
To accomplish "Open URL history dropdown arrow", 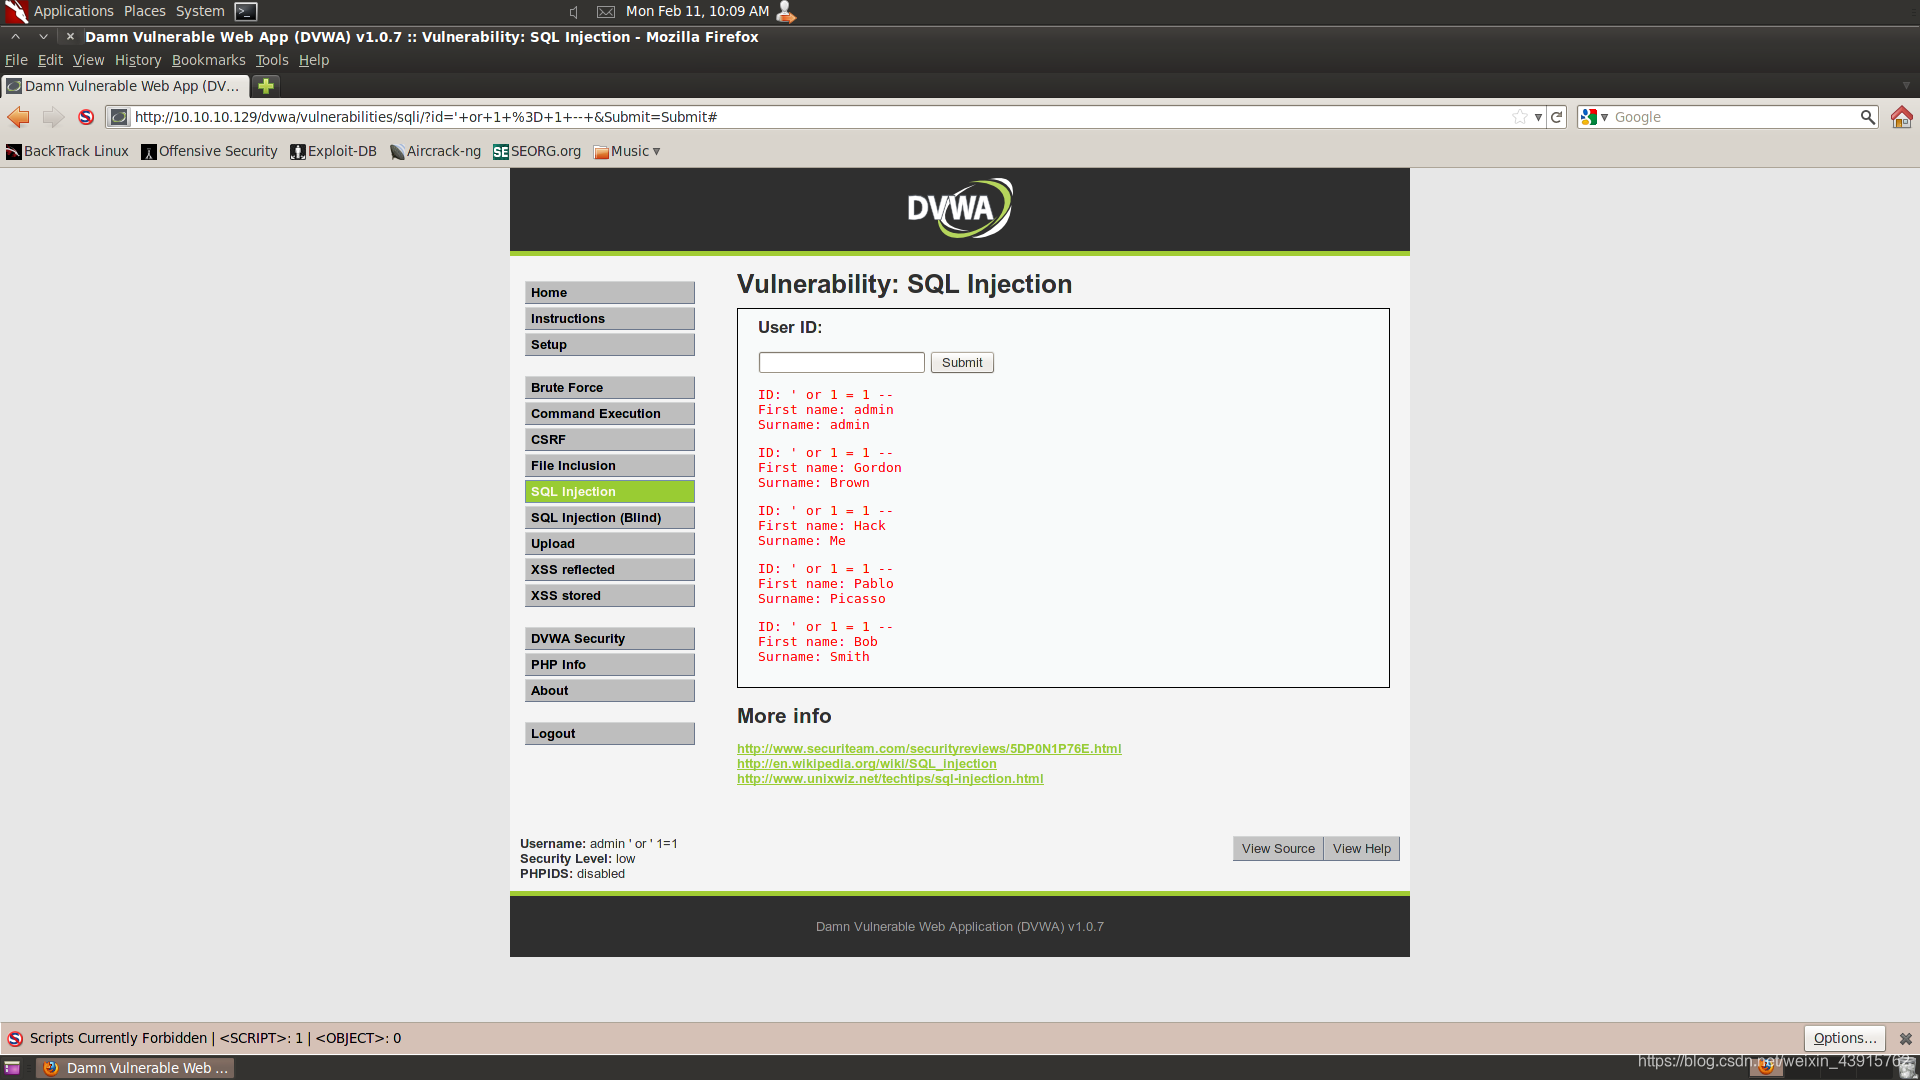I will tap(1538, 117).
